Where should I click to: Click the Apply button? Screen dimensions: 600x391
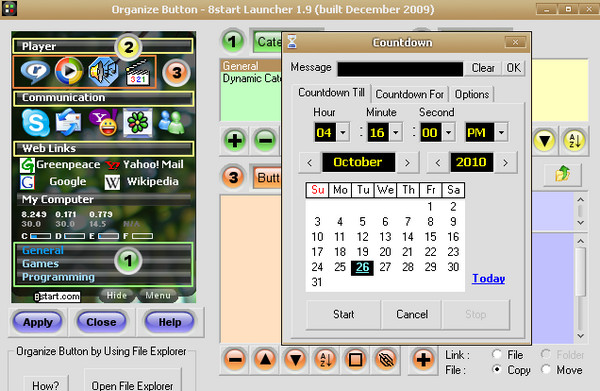(38, 323)
